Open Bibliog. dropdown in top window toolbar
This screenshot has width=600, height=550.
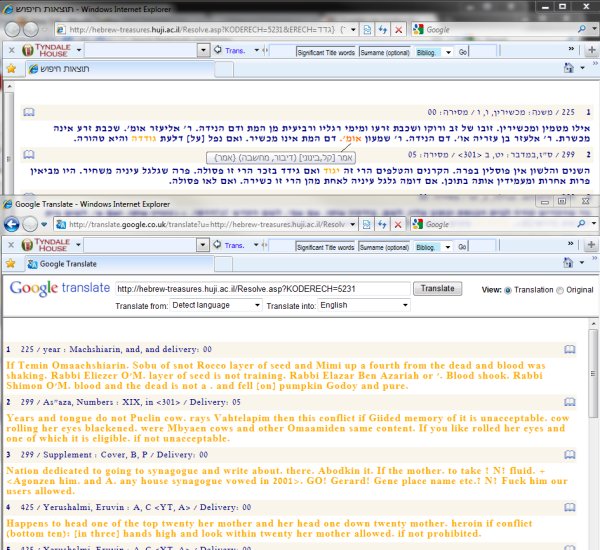tap(448, 52)
